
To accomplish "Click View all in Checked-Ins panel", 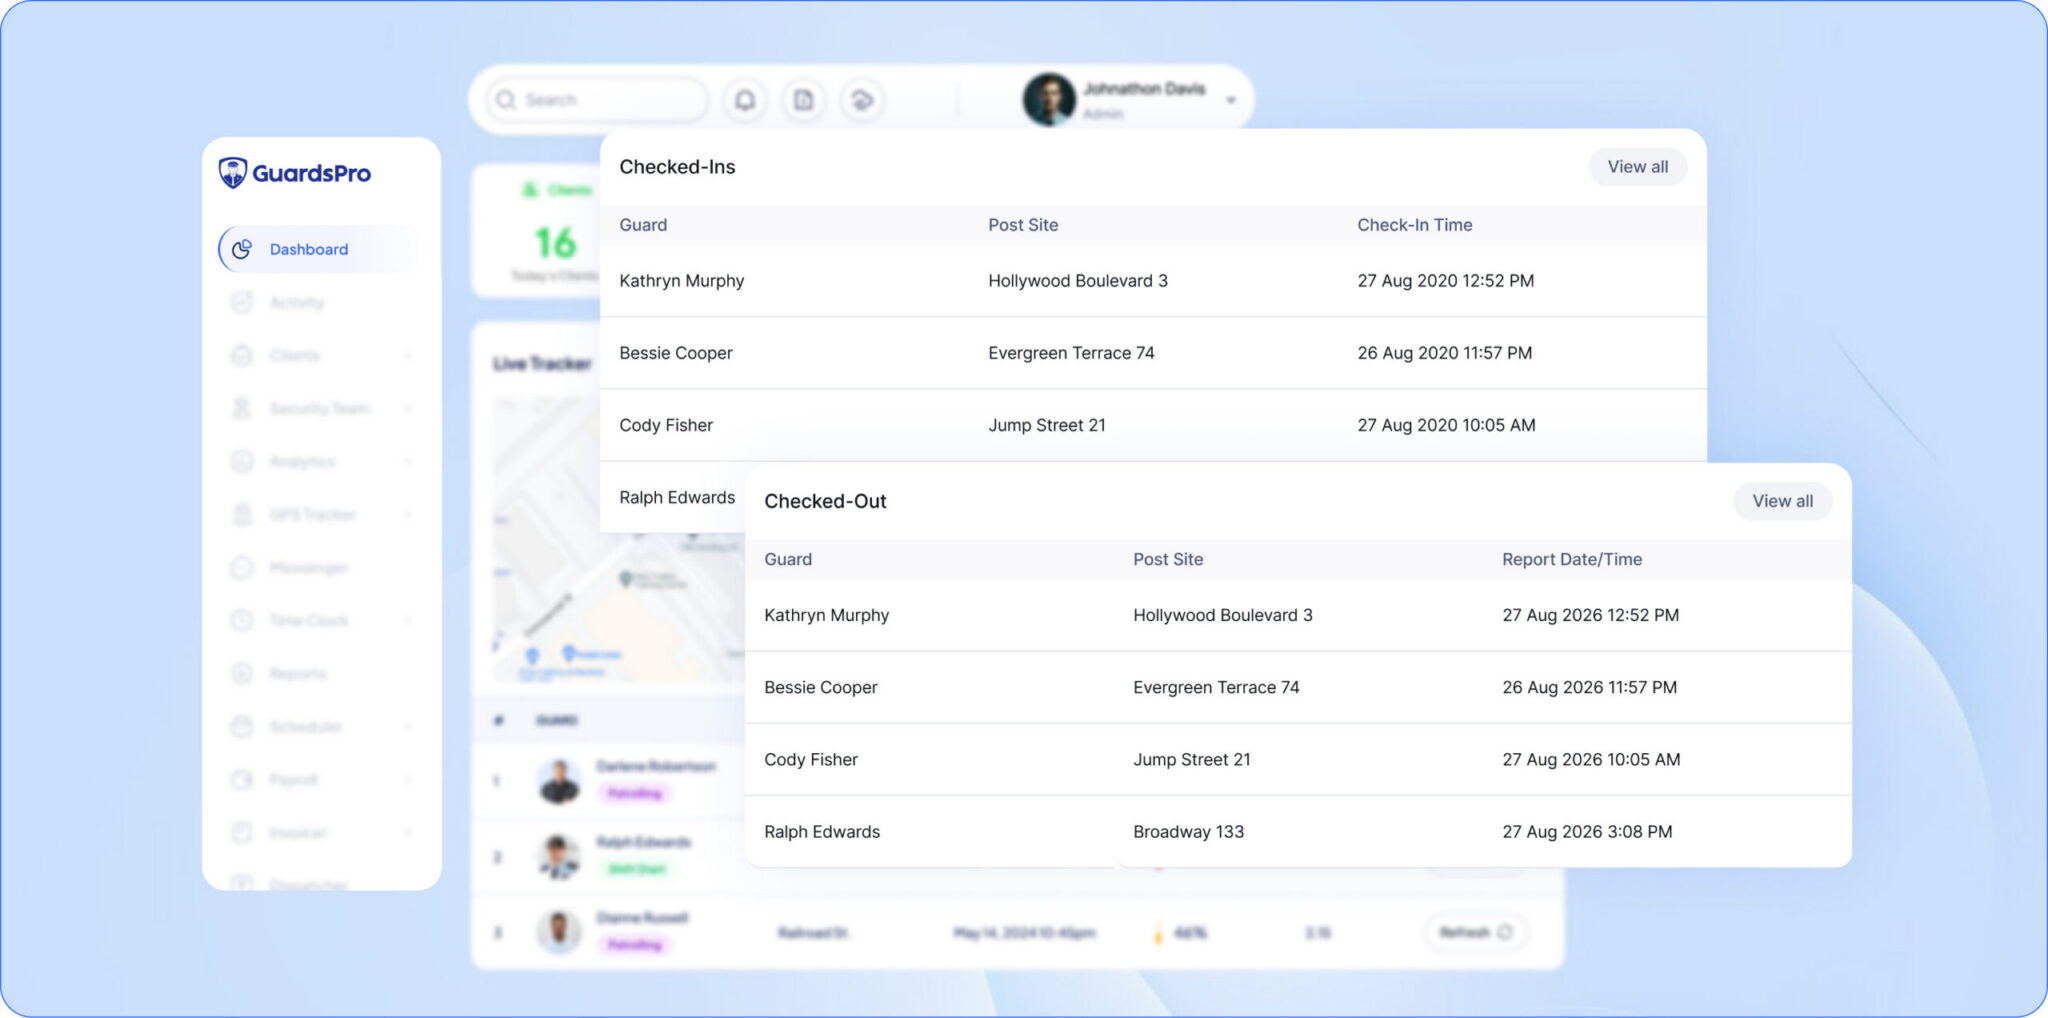I will click(1637, 167).
